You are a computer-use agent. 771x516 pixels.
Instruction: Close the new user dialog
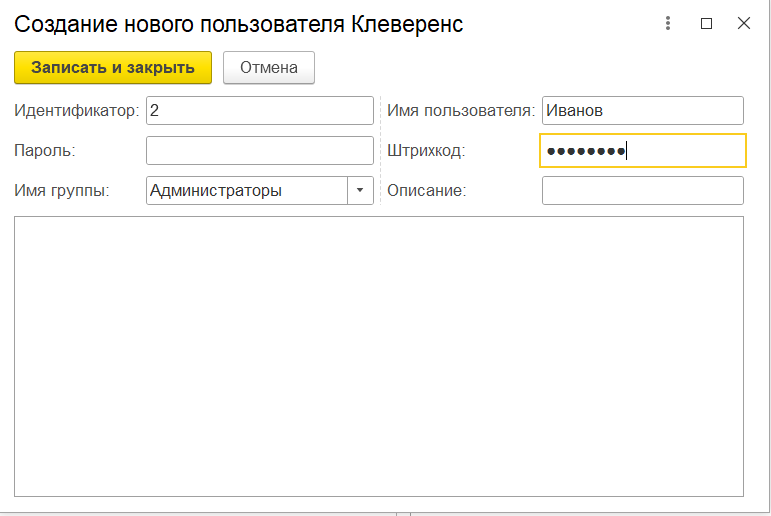pos(743,23)
